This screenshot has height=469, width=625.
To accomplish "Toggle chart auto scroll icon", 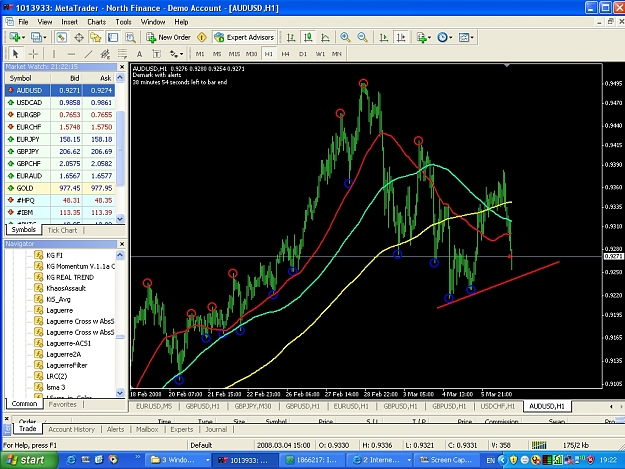I will pos(383,37).
